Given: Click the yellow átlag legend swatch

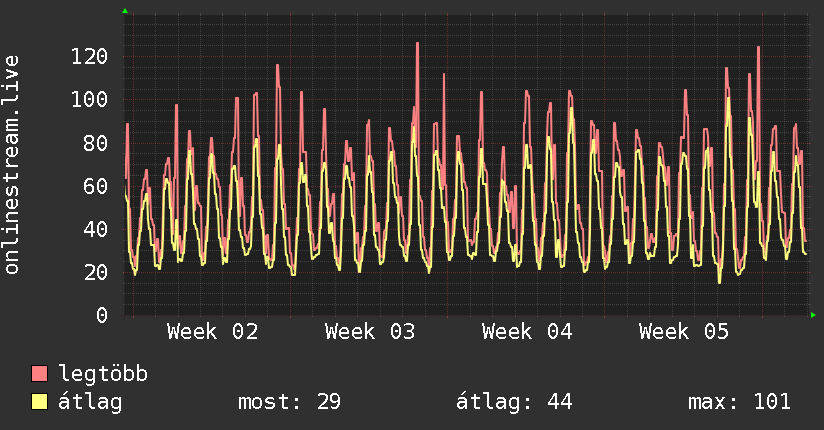Looking at the screenshot, I should [x=39, y=402].
